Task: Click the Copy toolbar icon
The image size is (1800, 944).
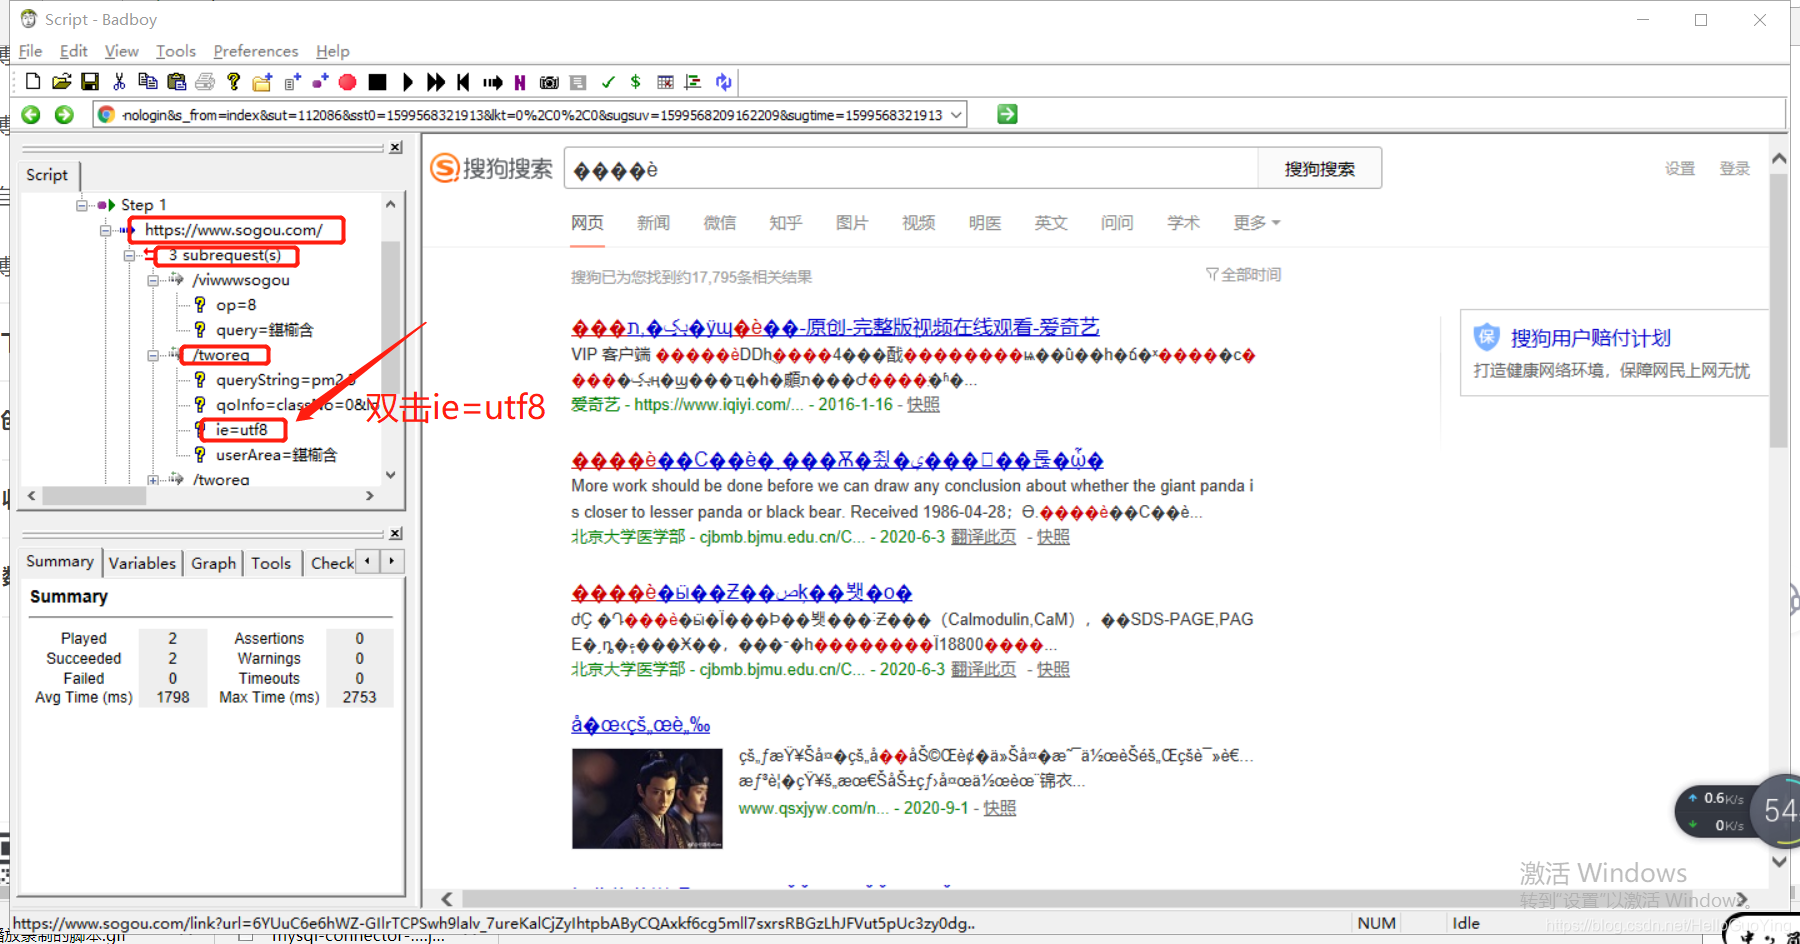Action: pyautogui.click(x=148, y=82)
